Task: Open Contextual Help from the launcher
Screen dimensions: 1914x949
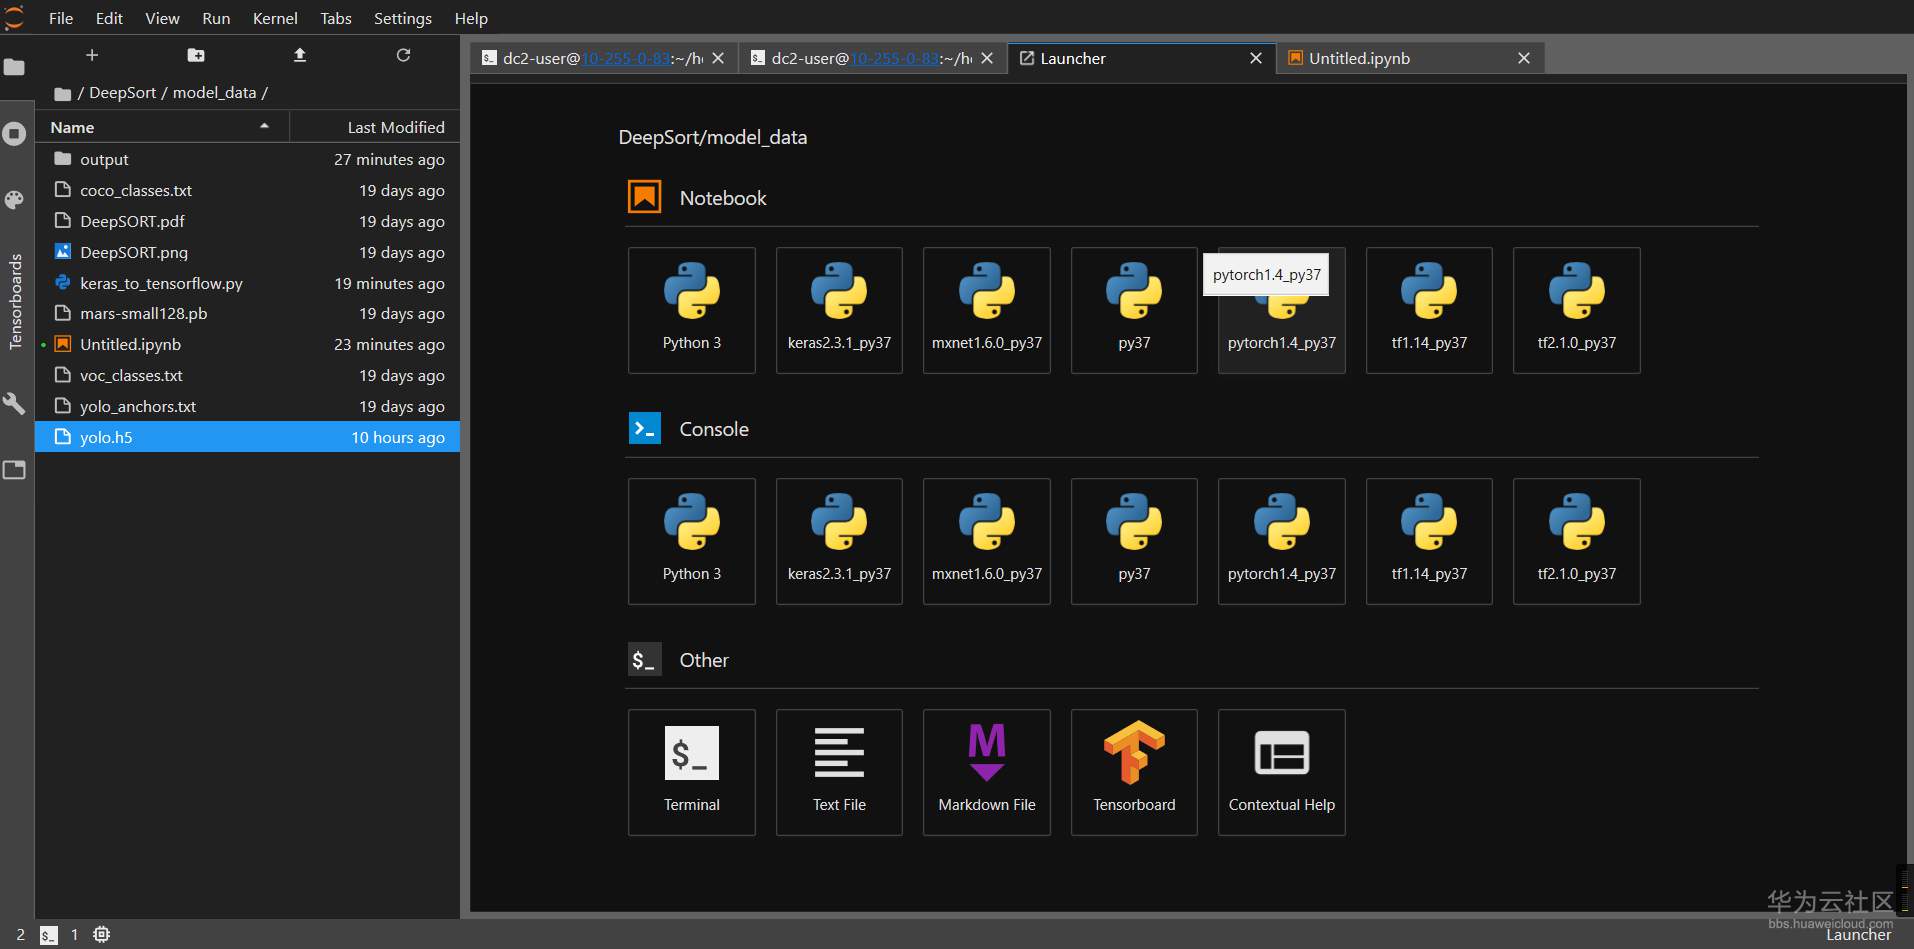Action: click(1282, 772)
